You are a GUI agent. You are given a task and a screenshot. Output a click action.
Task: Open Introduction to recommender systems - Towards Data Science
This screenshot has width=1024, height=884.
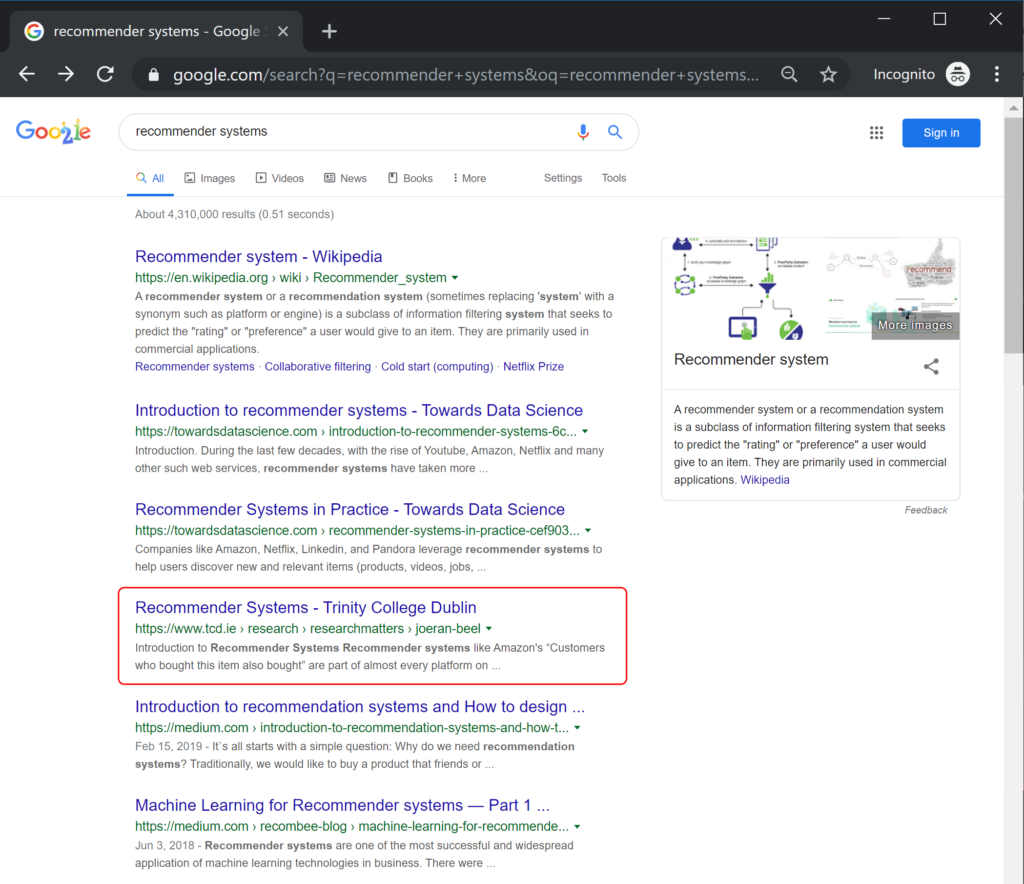pos(359,411)
